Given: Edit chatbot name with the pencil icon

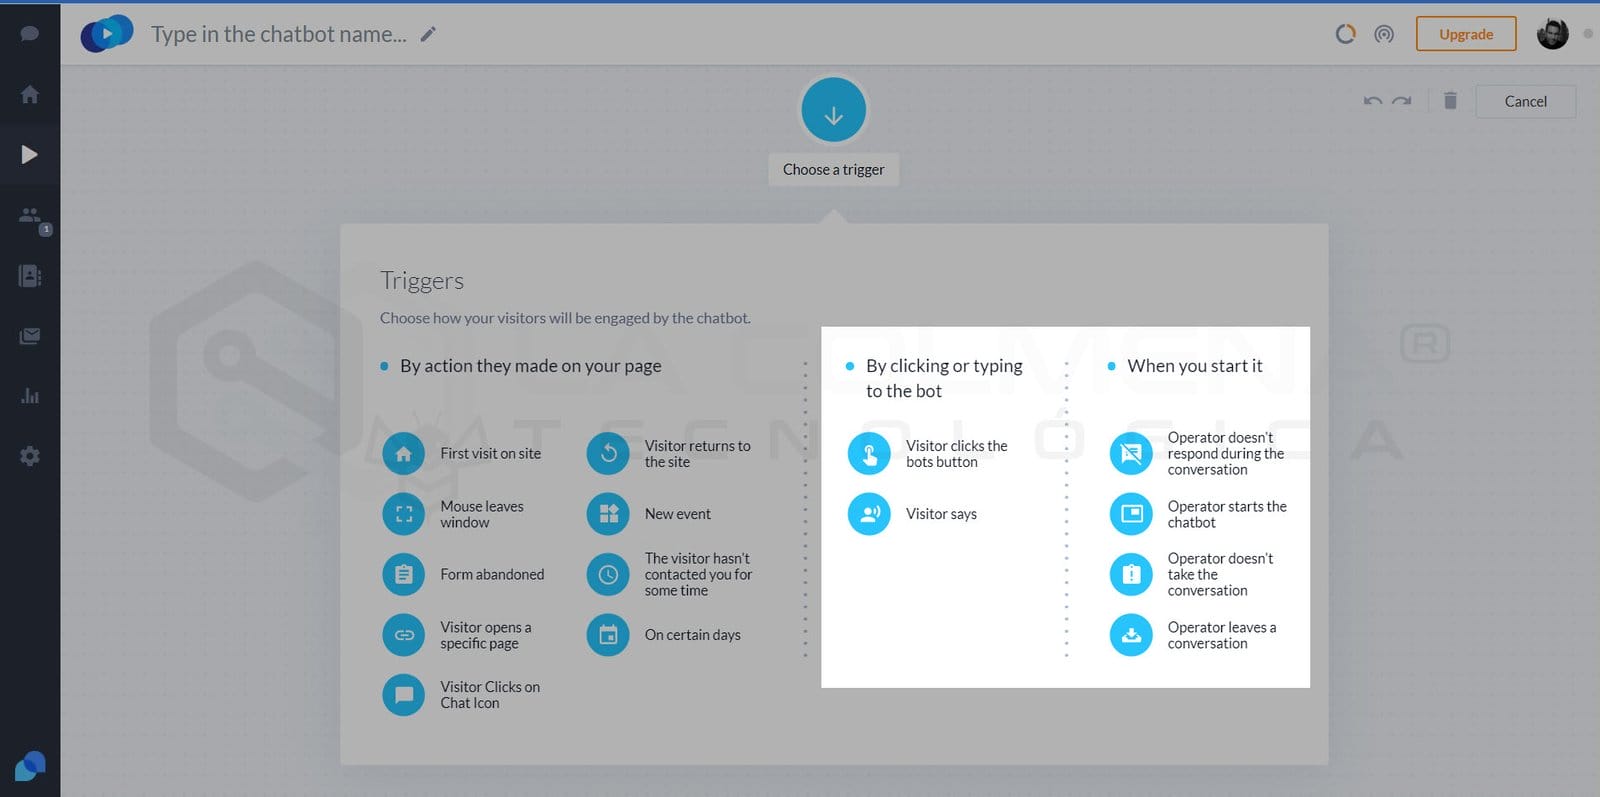Looking at the screenshot, I should [428, 34].
